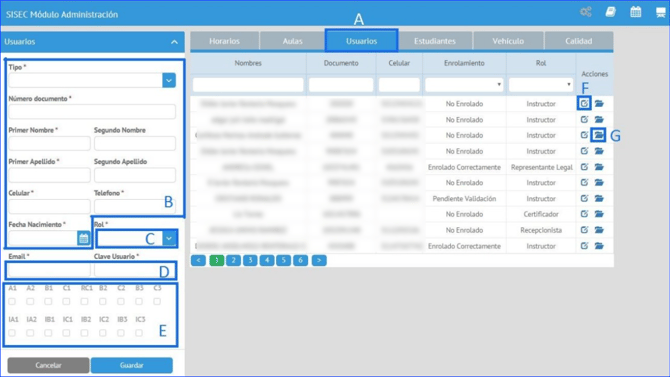Open the settings gears icon in the header

pos(586,12)
